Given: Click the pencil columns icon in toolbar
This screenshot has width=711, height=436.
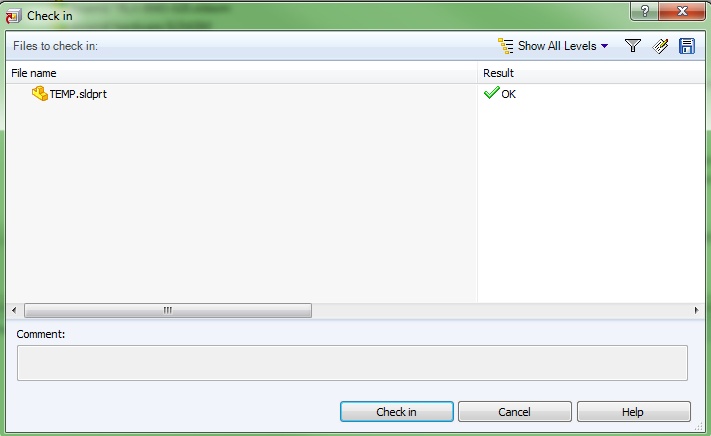Looking at the screenshot, I should point(660,46).
